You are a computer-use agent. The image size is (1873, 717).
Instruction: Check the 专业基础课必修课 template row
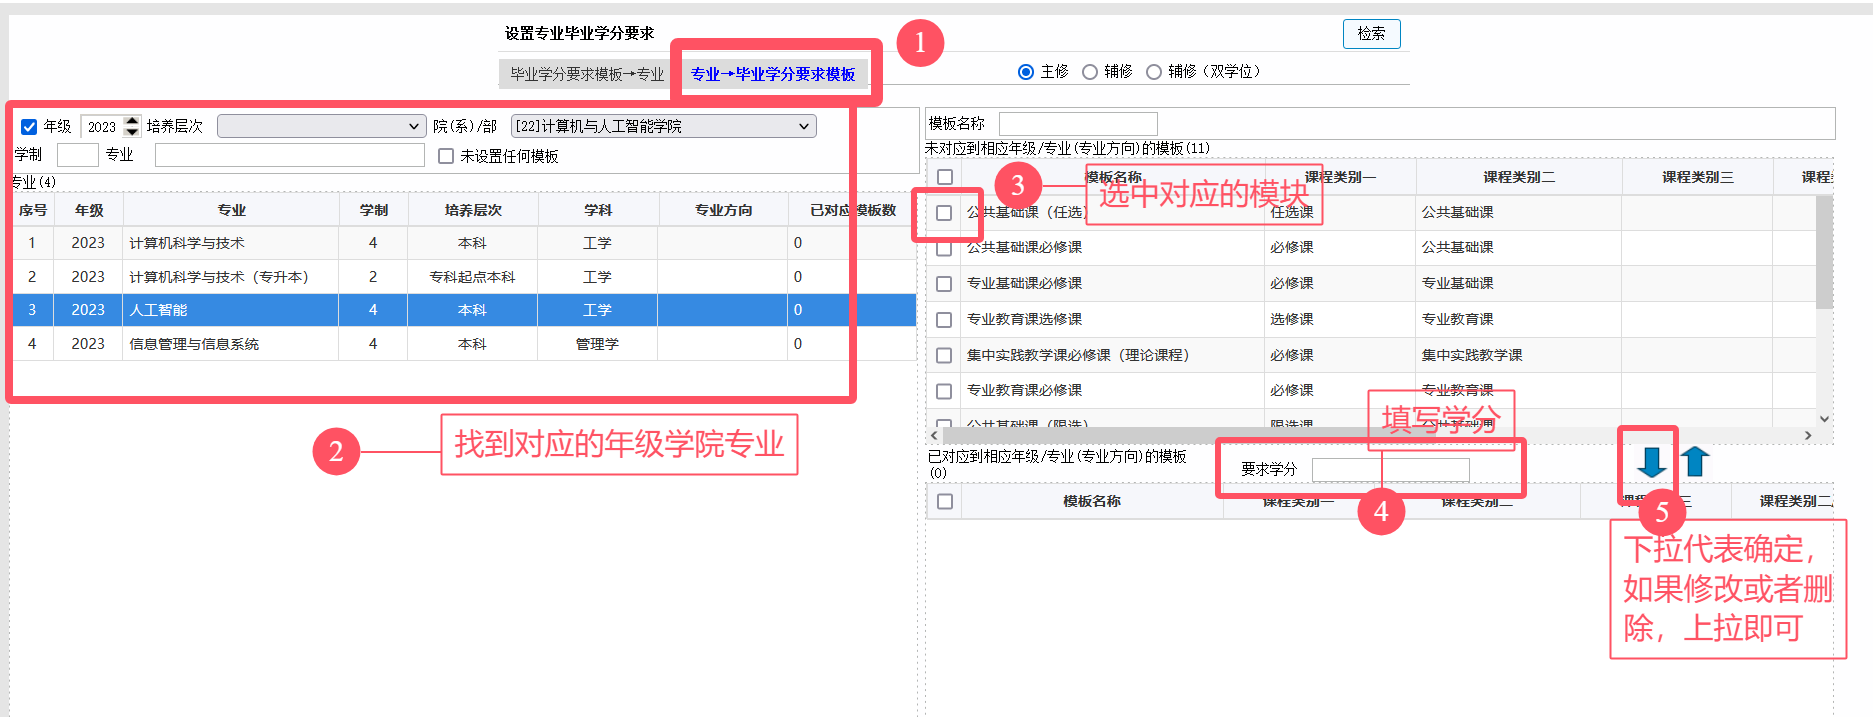944,284
